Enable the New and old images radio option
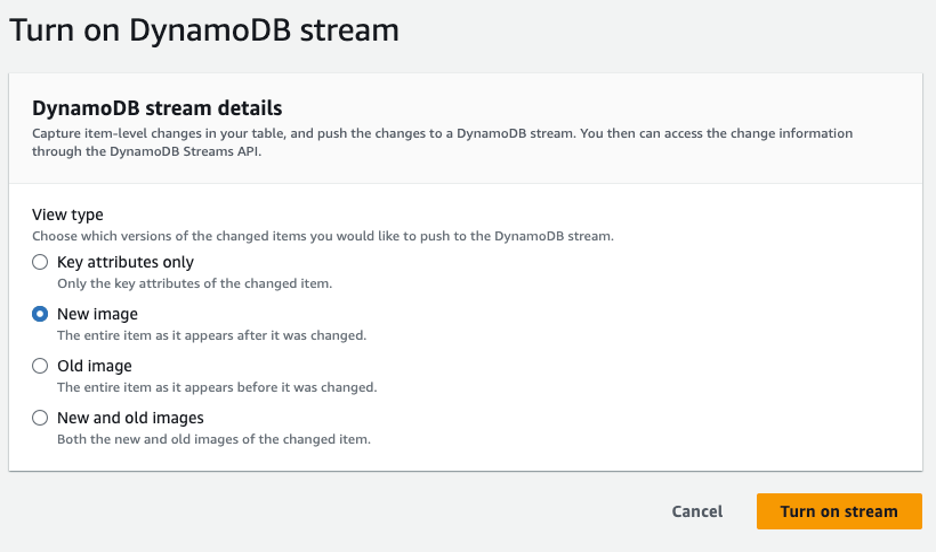 point(40,418)
